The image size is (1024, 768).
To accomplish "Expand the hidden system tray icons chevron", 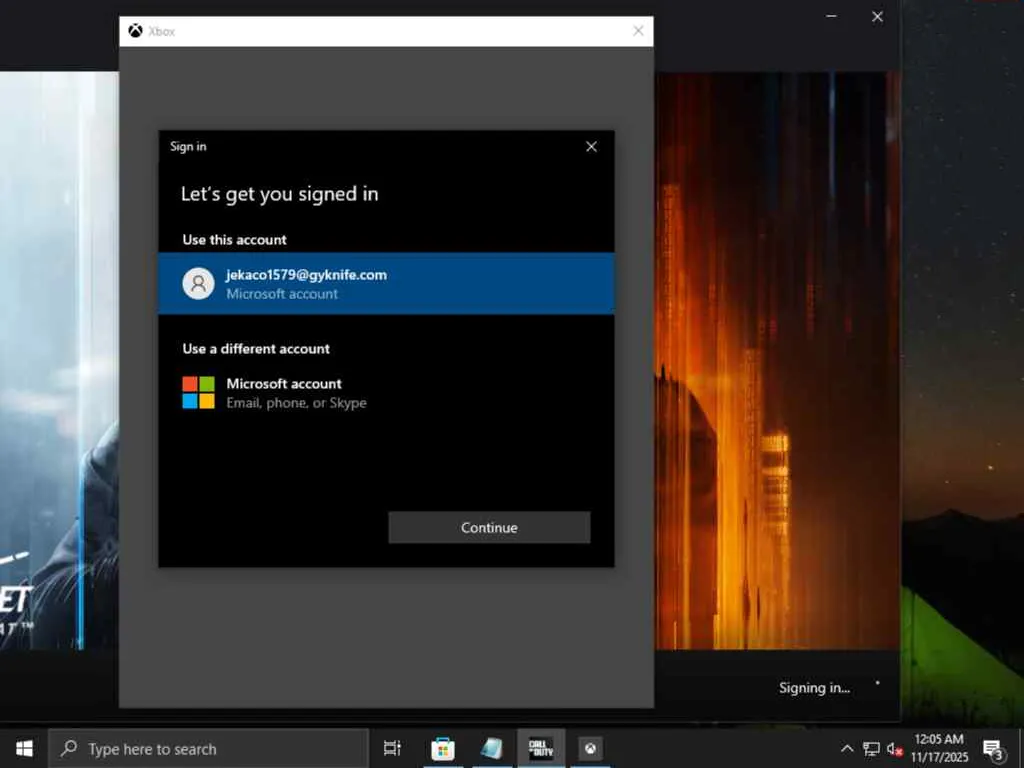I will [x=846, y=749].
